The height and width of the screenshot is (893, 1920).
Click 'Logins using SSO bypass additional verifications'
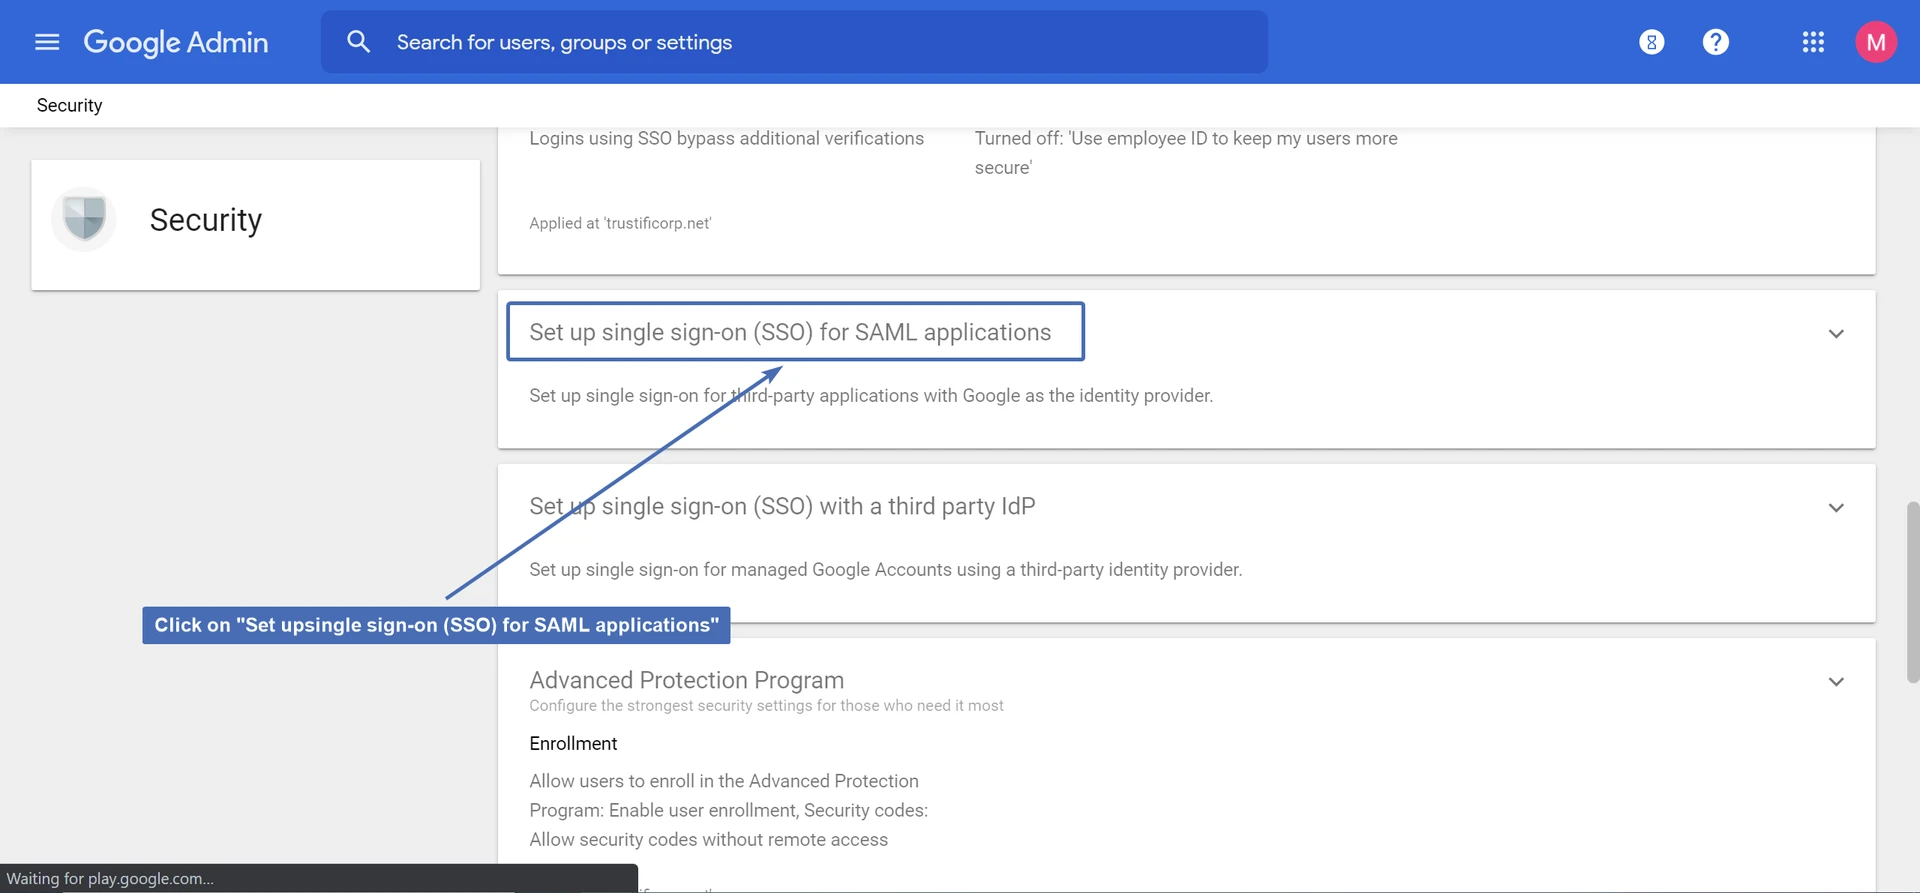tap(726, 138)
